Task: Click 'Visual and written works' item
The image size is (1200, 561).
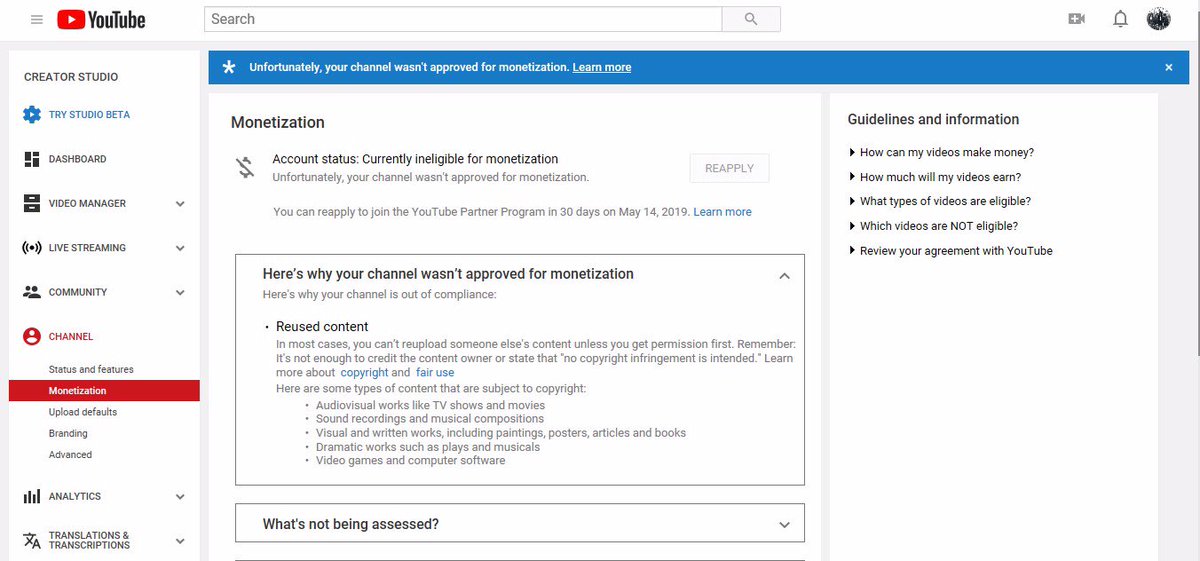Action: coord(501,433)
